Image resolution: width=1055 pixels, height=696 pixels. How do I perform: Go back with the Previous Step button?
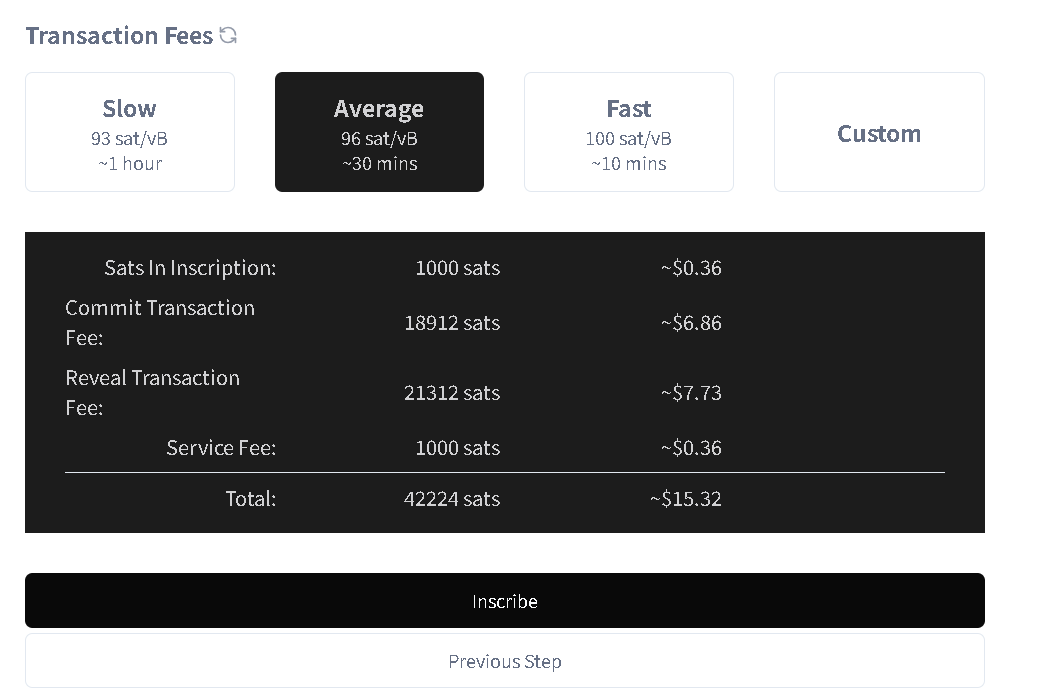point(504,661)
